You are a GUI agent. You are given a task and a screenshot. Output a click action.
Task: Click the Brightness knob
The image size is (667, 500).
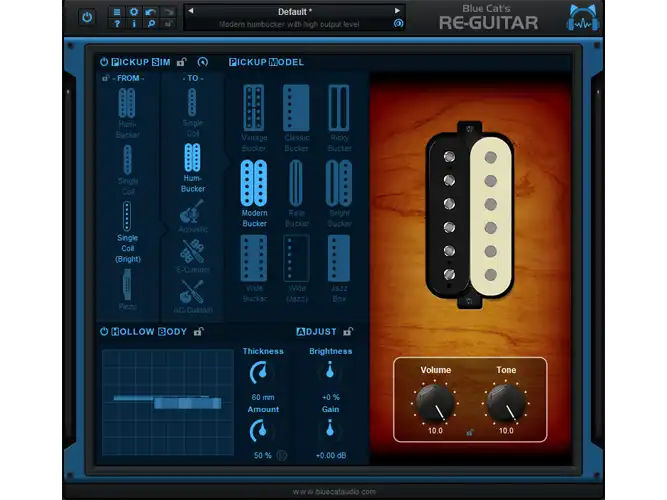pyautogui.click(x=330, y=371)
